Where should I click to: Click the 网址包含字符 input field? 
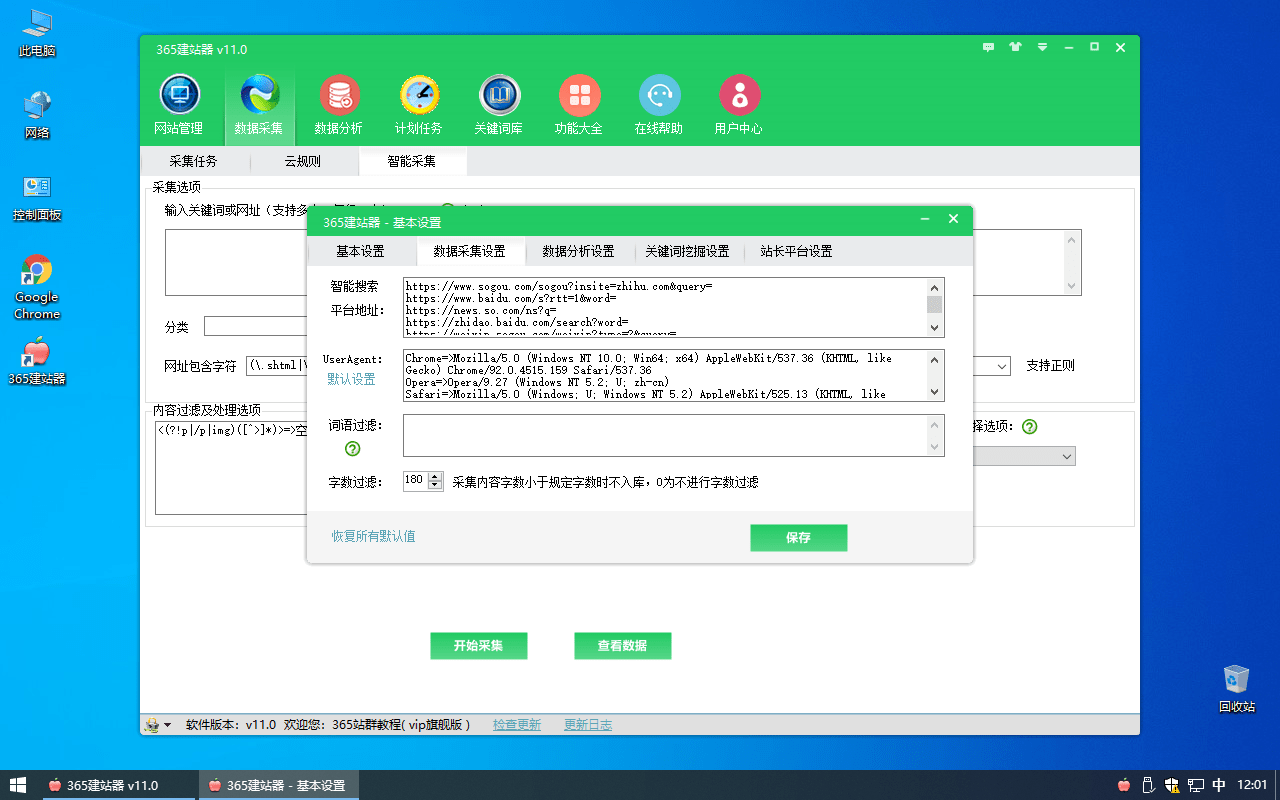click(276, 366)
